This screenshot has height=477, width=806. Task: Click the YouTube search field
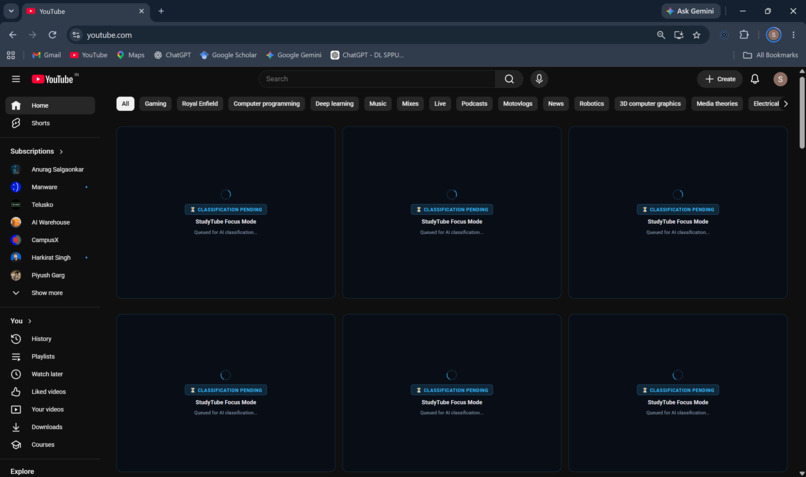click(x=377, y=79)
